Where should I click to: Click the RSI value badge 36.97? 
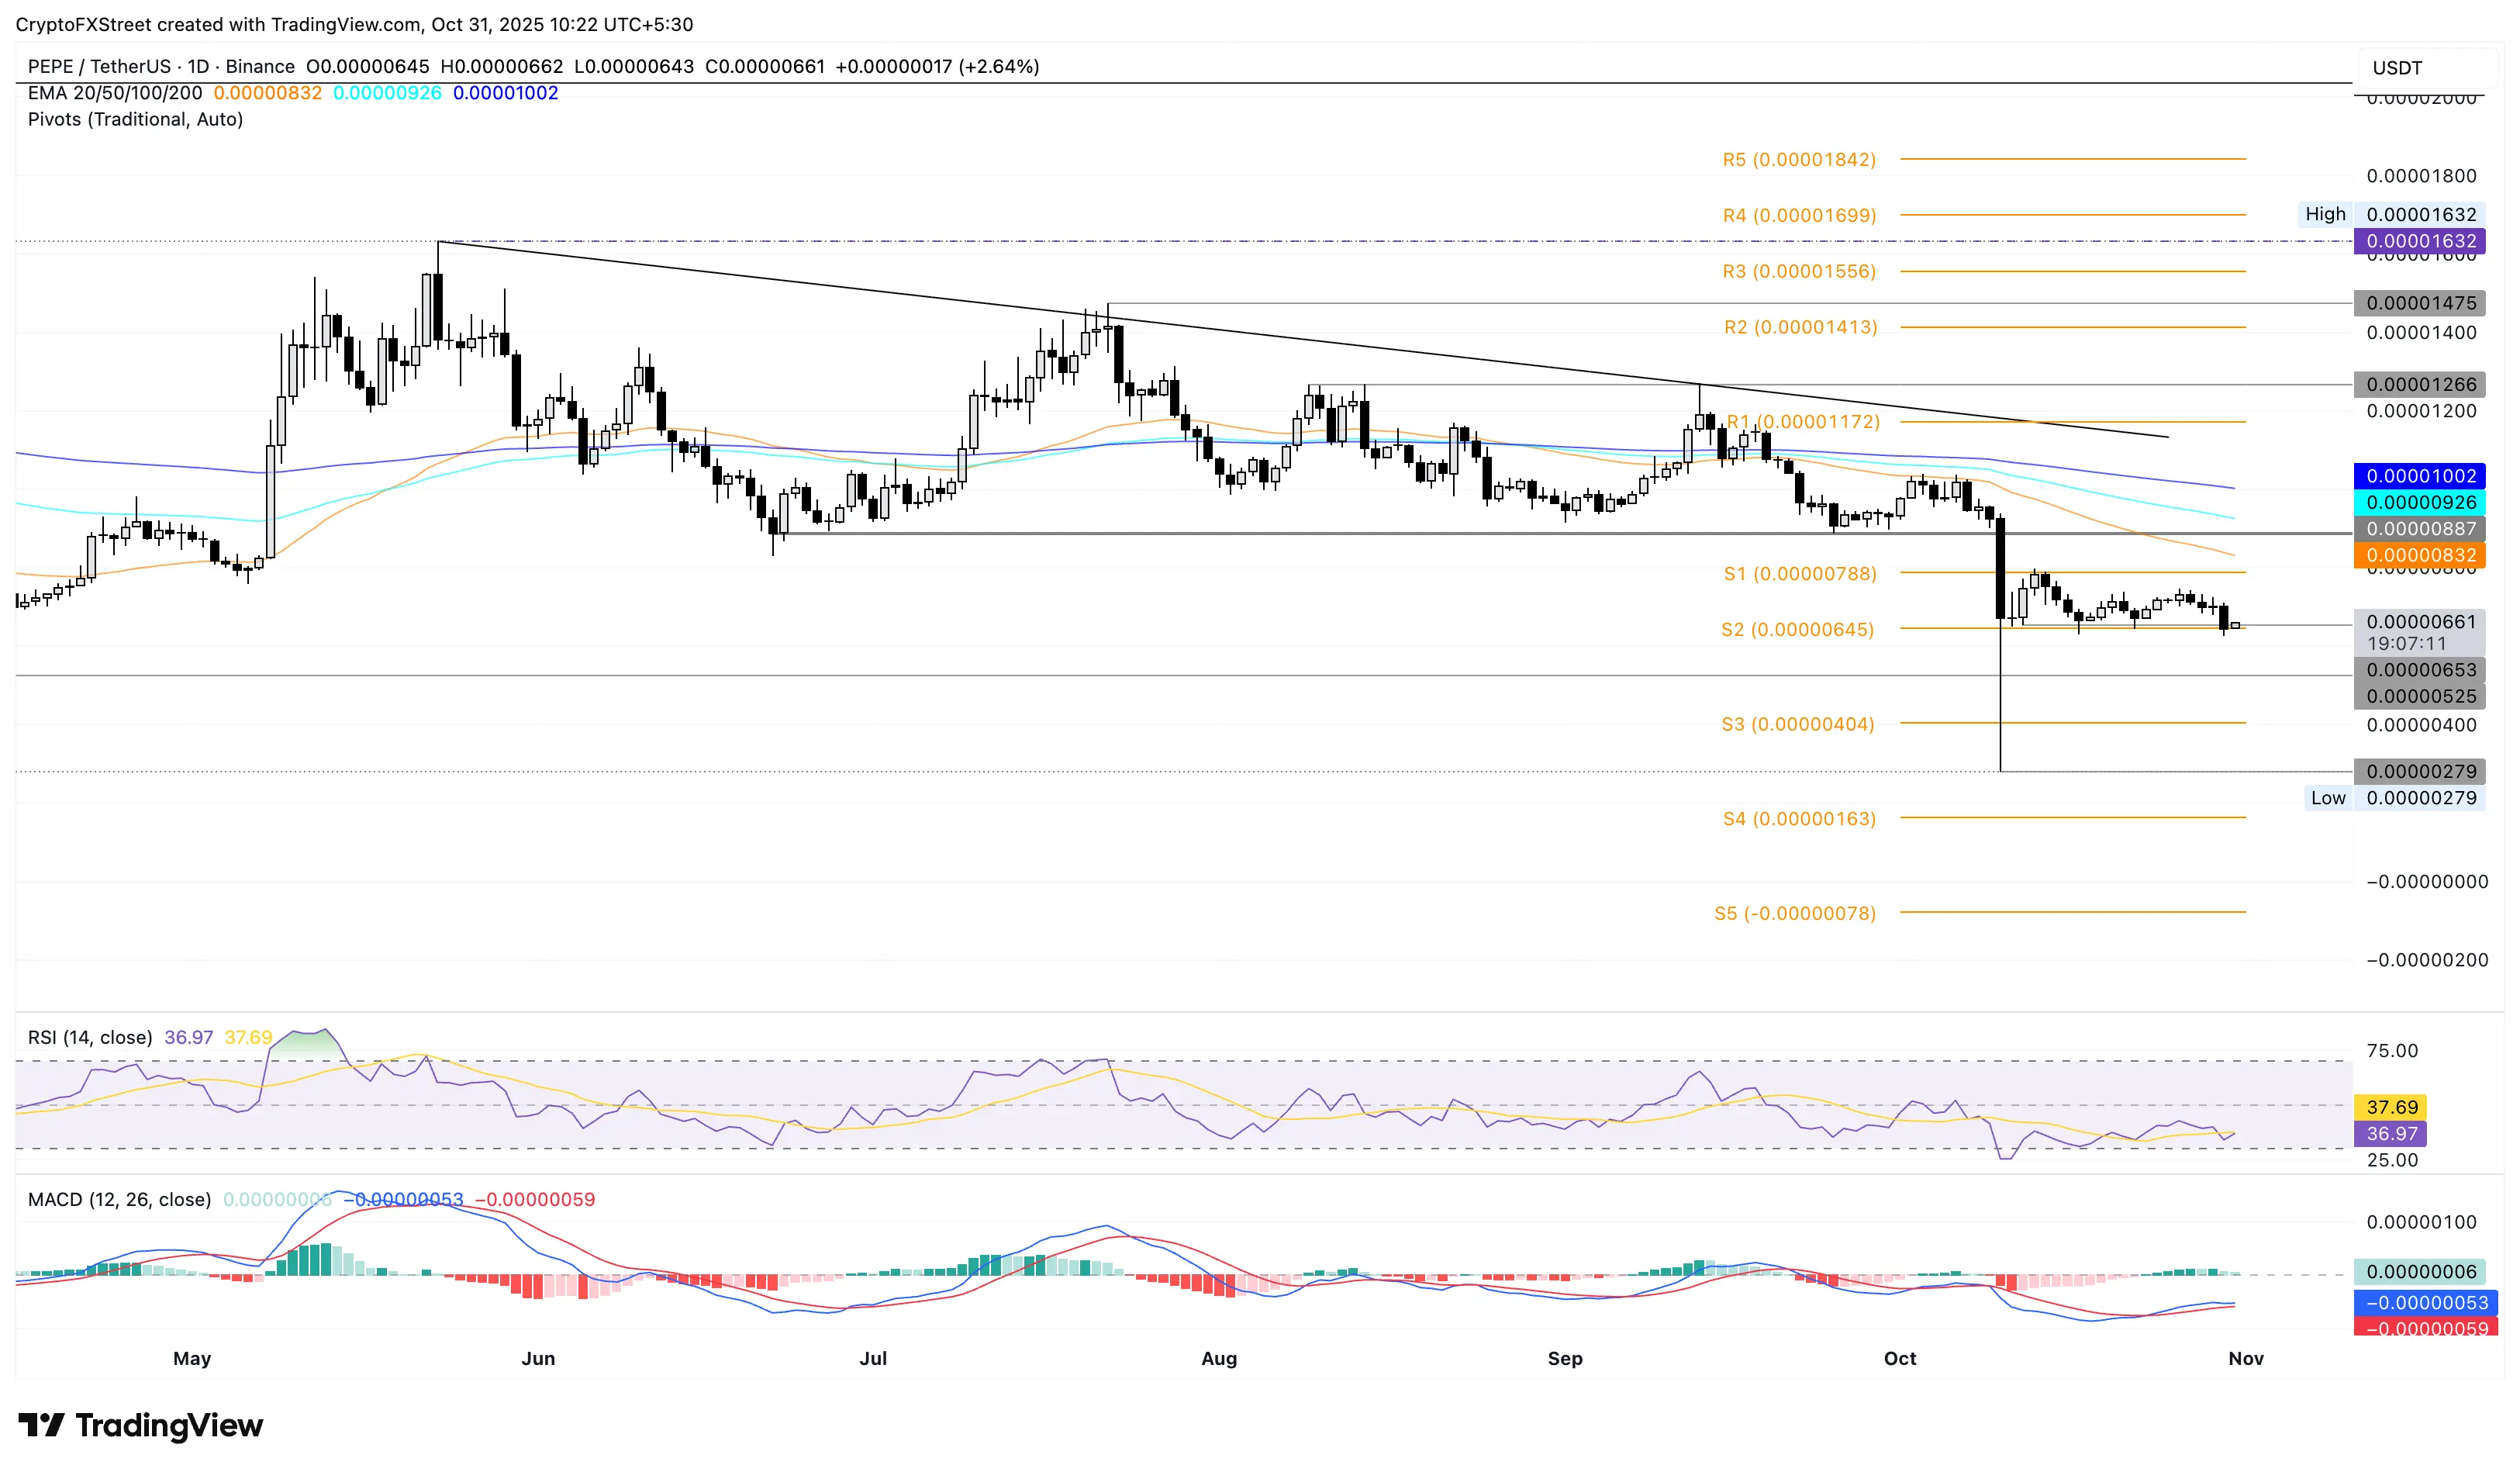tap(2393, 1133)
